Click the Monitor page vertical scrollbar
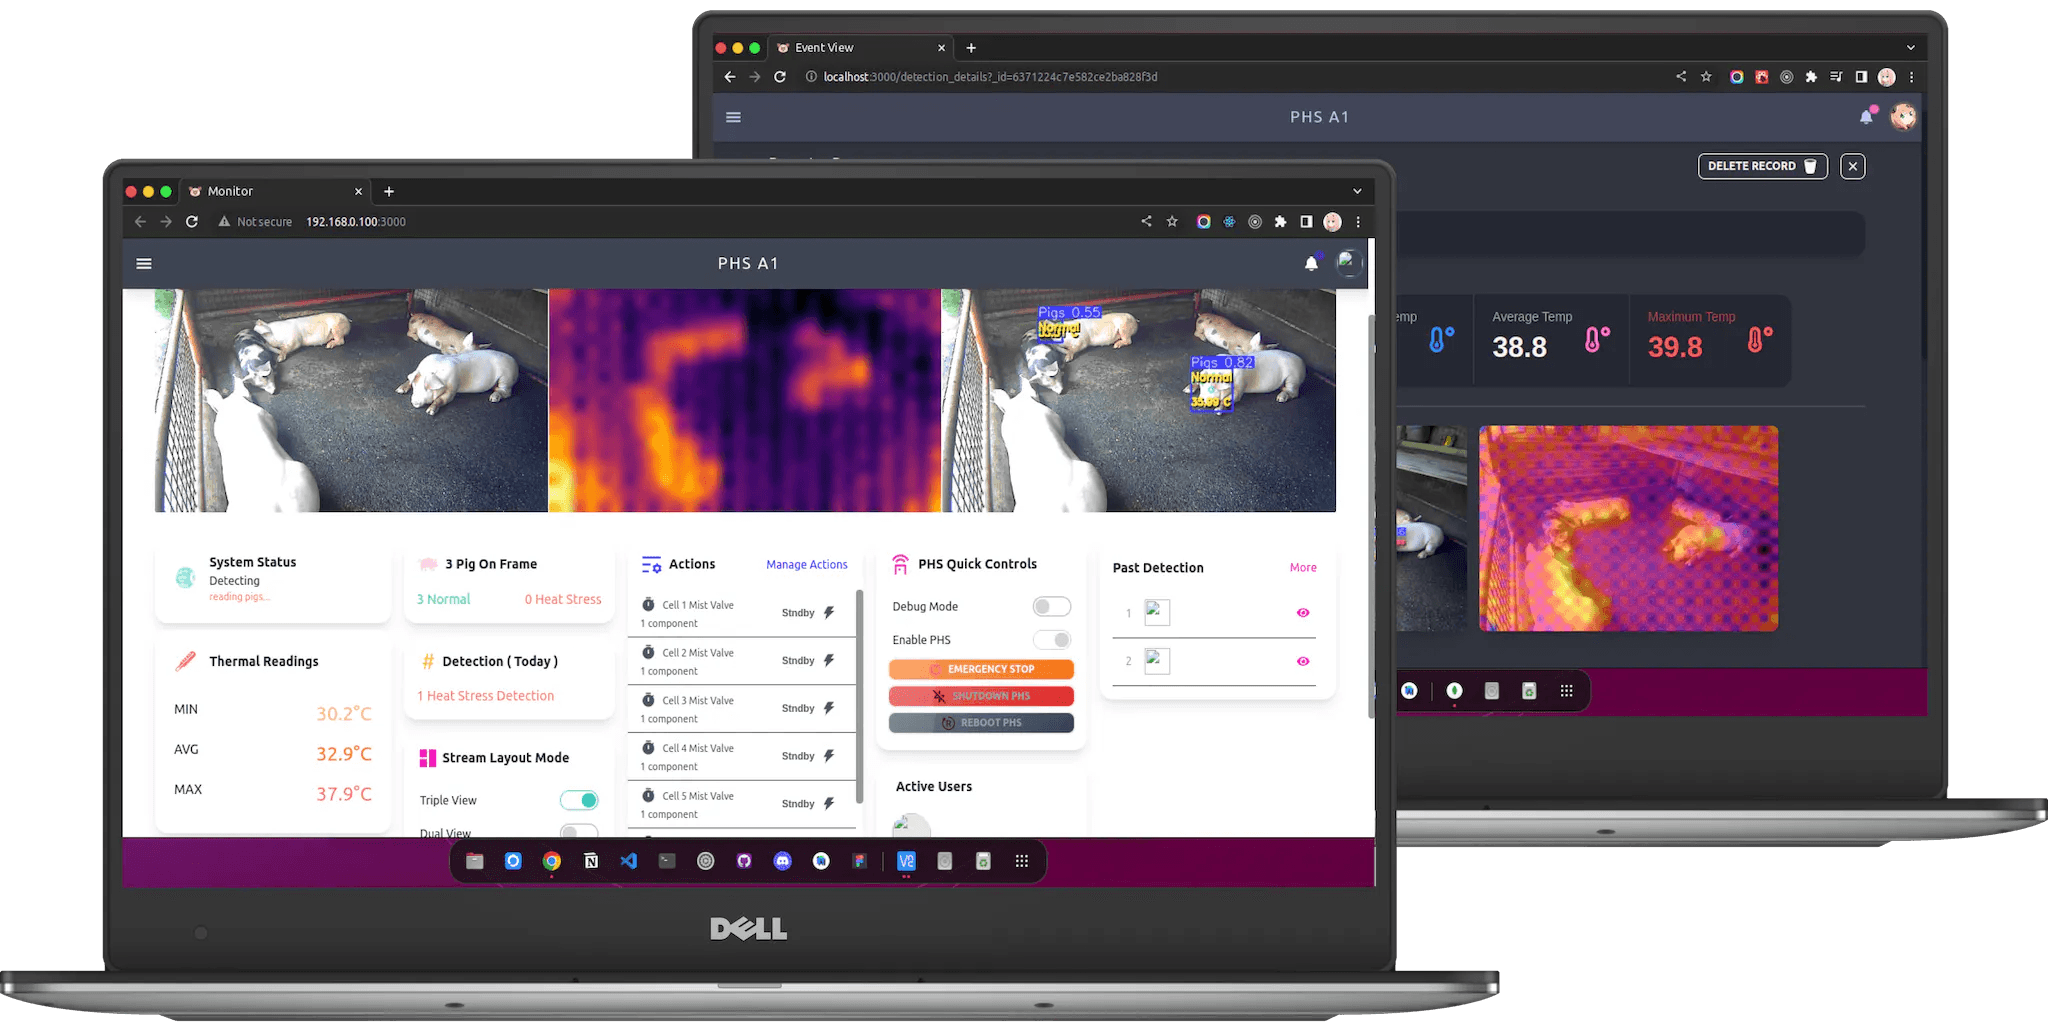 click(x=1371, y=517)
